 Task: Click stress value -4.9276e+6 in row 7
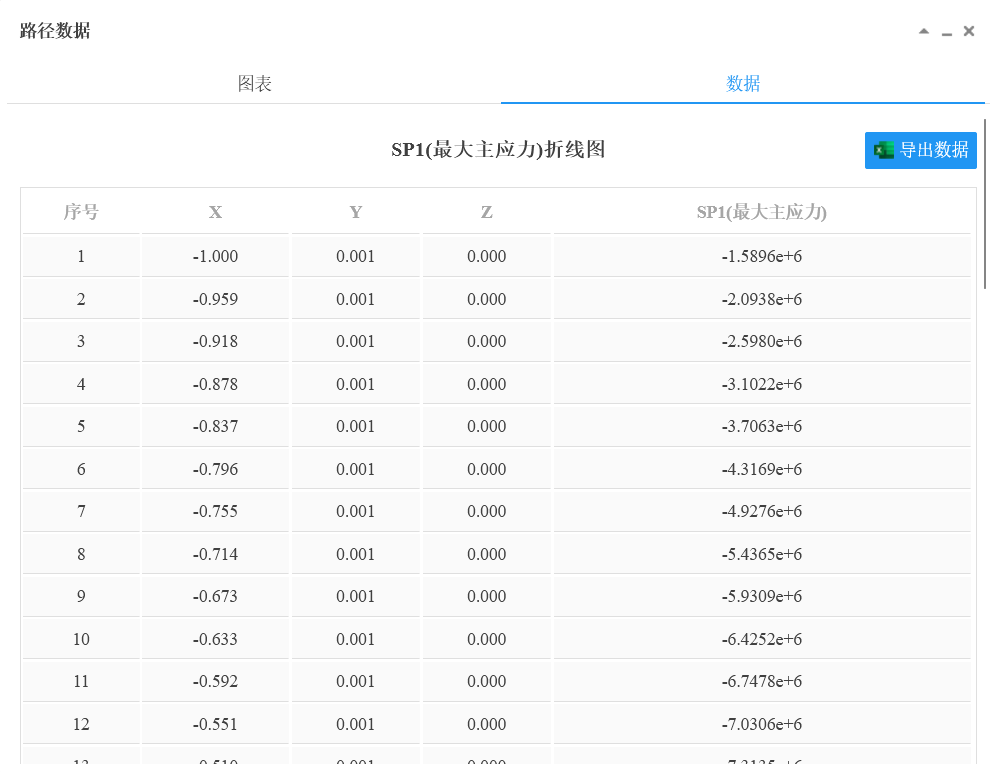pos(761,511)
